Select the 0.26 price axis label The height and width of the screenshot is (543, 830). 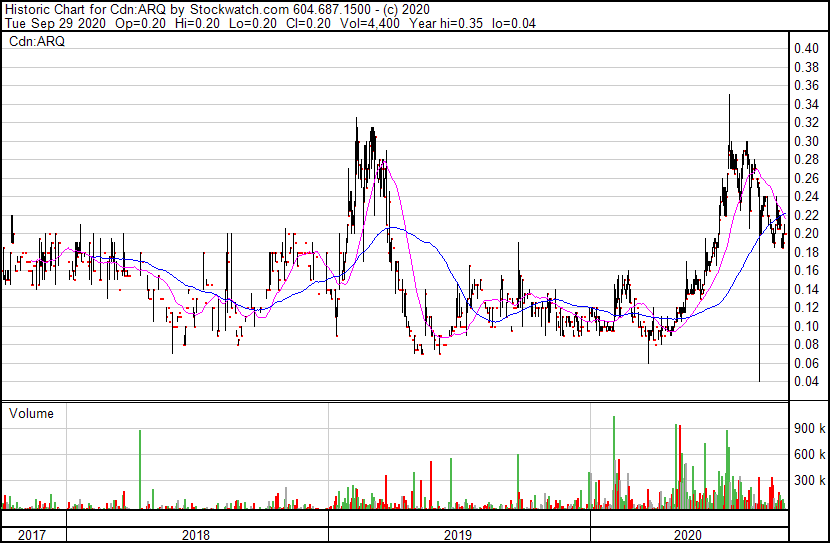[x=806, y=178]
